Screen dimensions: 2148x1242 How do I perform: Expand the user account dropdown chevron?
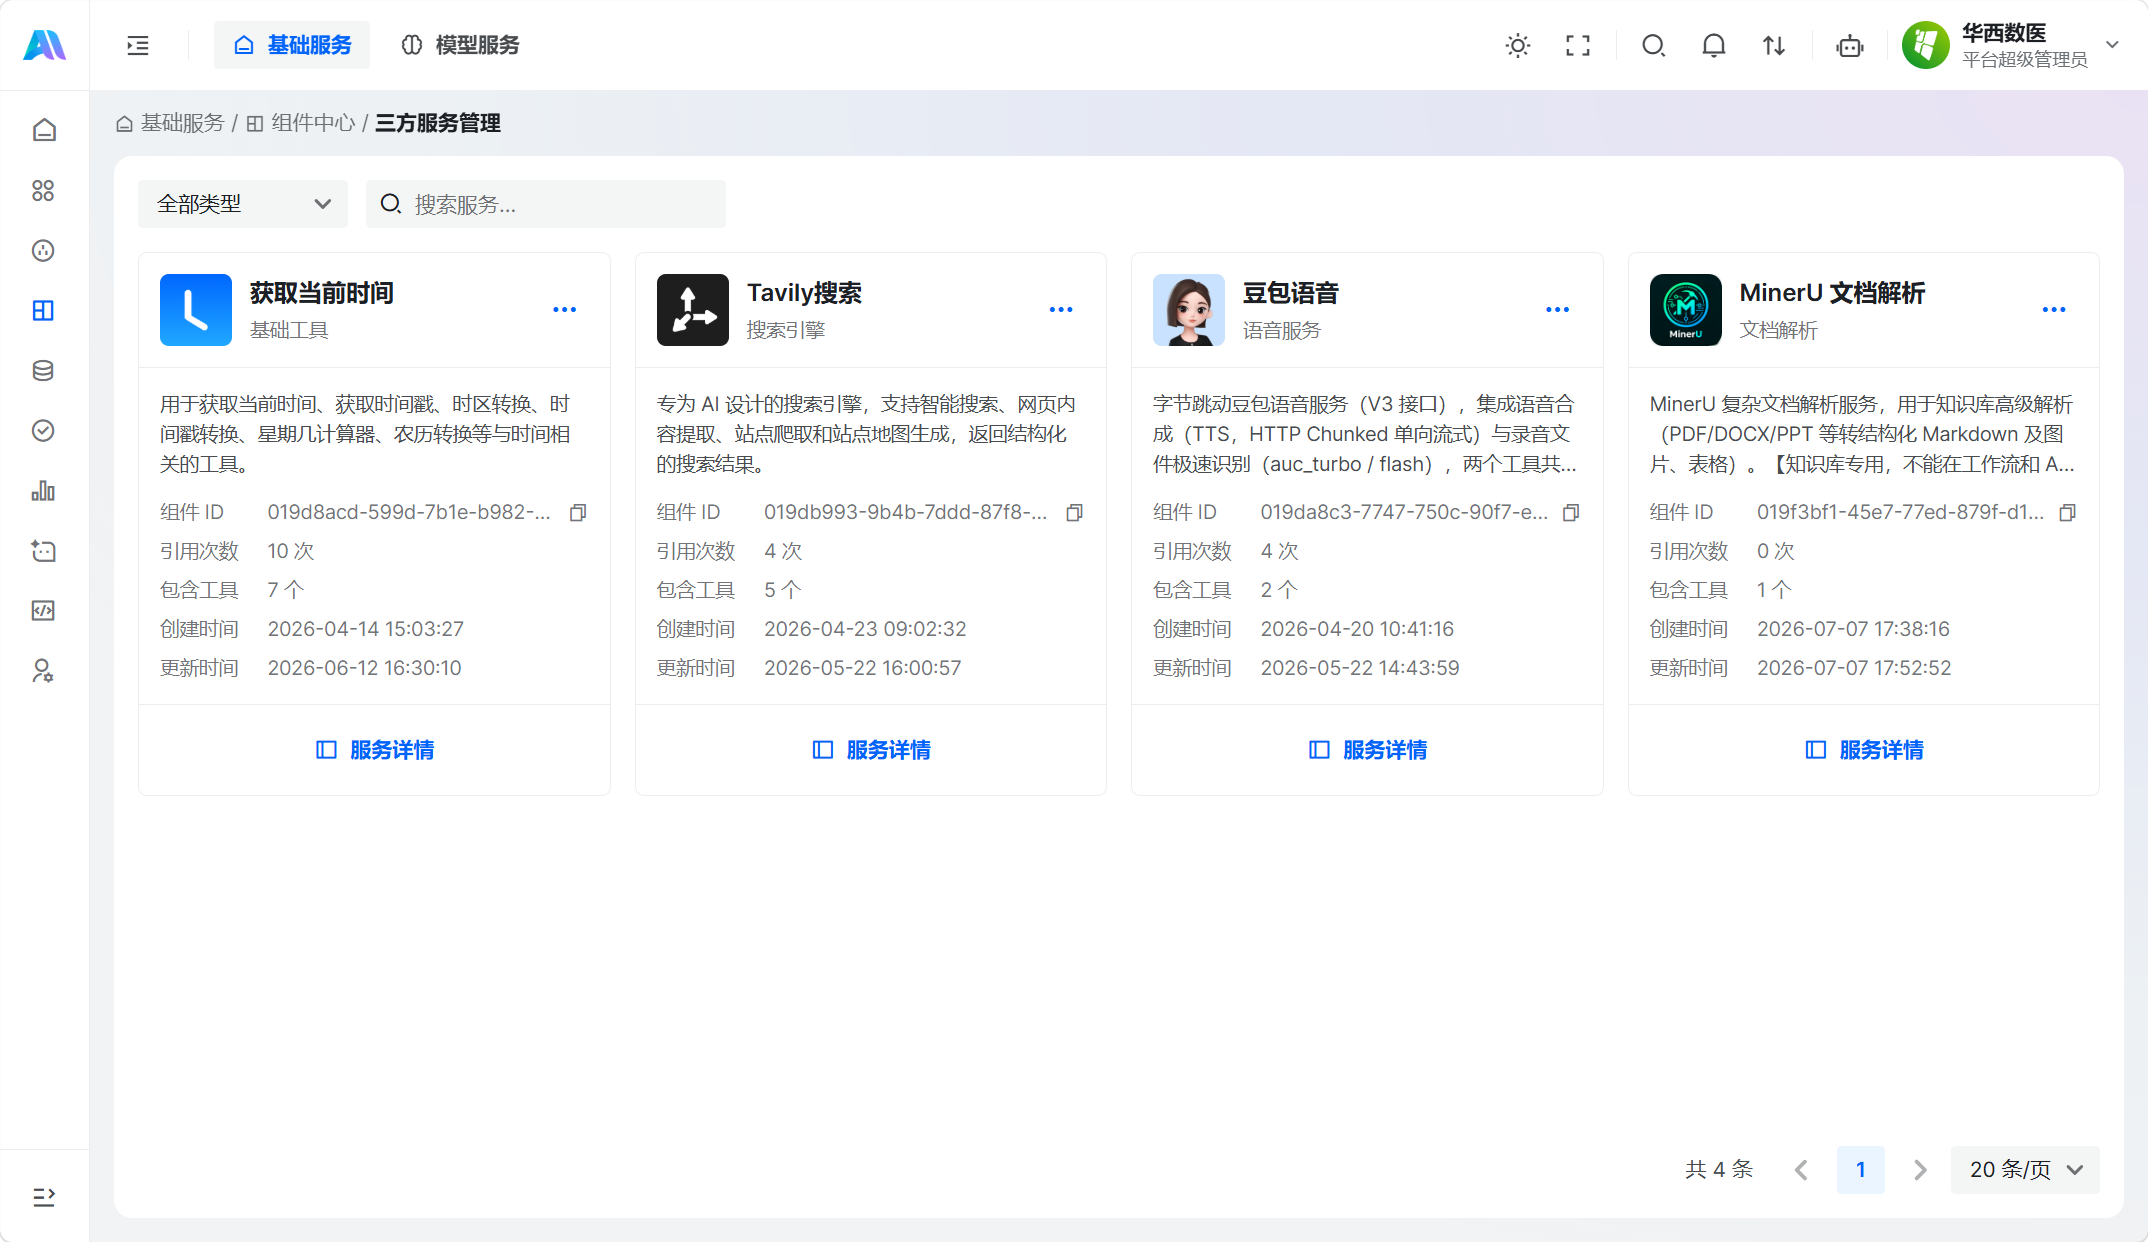pos(2113,45)
